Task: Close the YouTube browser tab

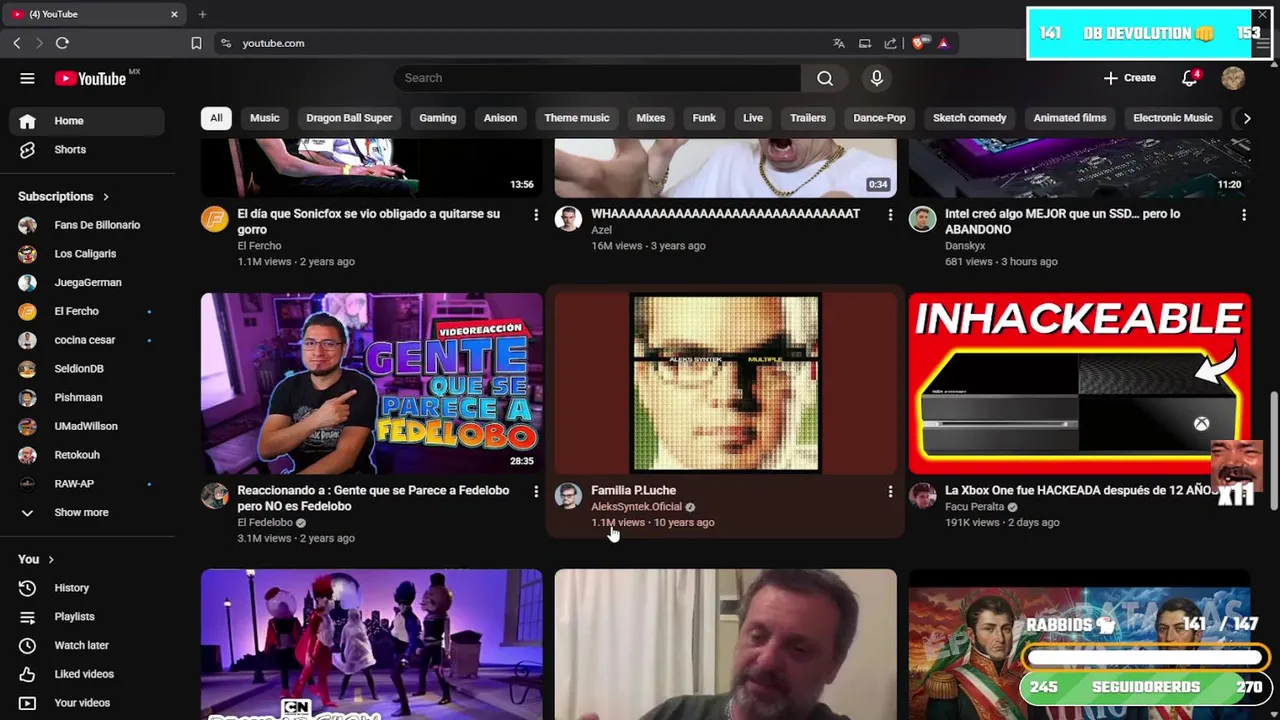Action: pos(174,14)
